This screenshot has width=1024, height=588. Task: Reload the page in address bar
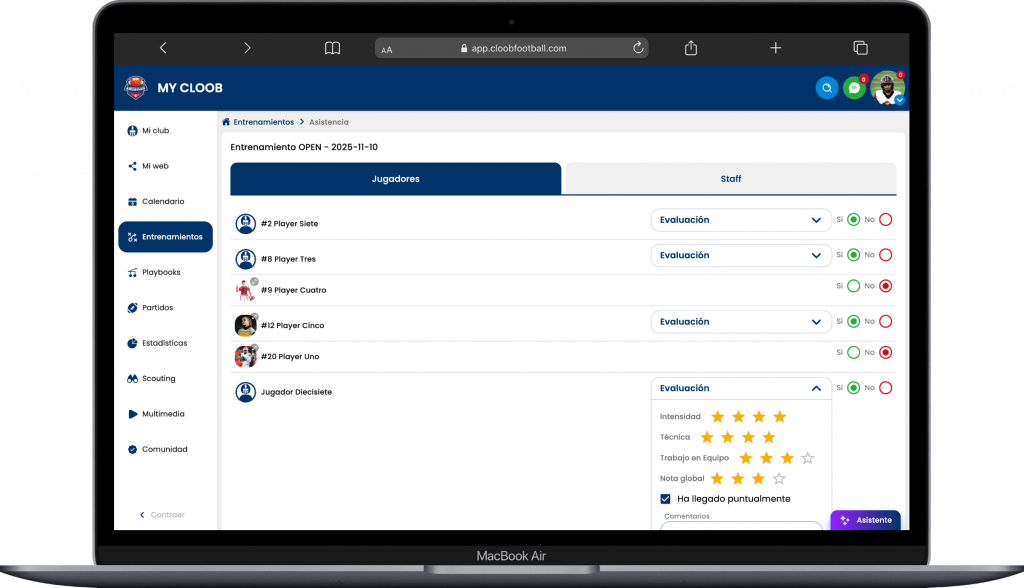click(x=638, y=48)
